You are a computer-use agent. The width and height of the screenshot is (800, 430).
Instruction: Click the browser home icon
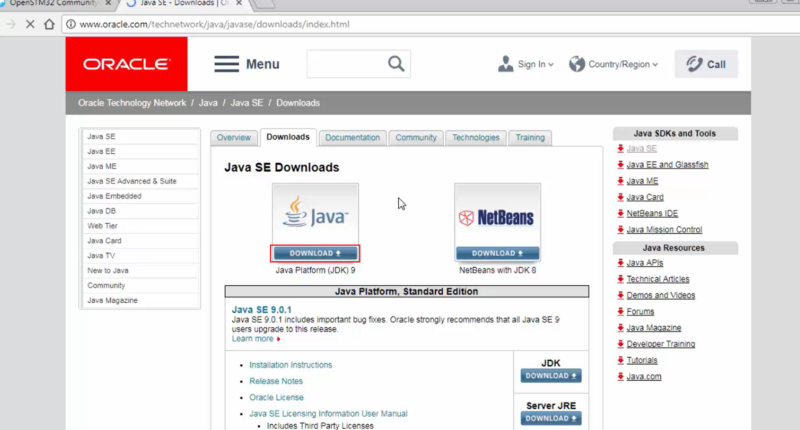[x=49, y=24]
